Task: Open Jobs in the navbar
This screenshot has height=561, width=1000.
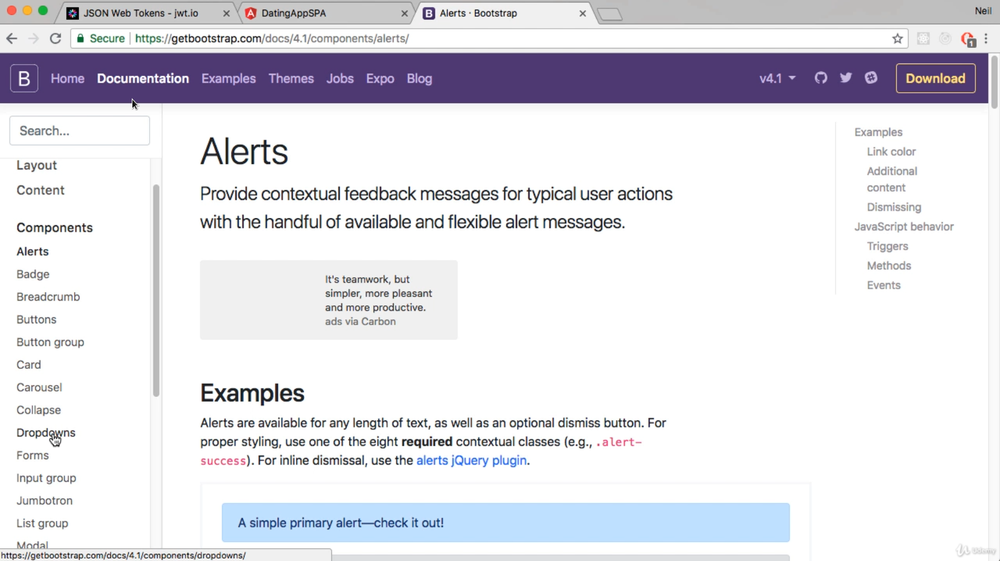Action: [x=340, y=78]
